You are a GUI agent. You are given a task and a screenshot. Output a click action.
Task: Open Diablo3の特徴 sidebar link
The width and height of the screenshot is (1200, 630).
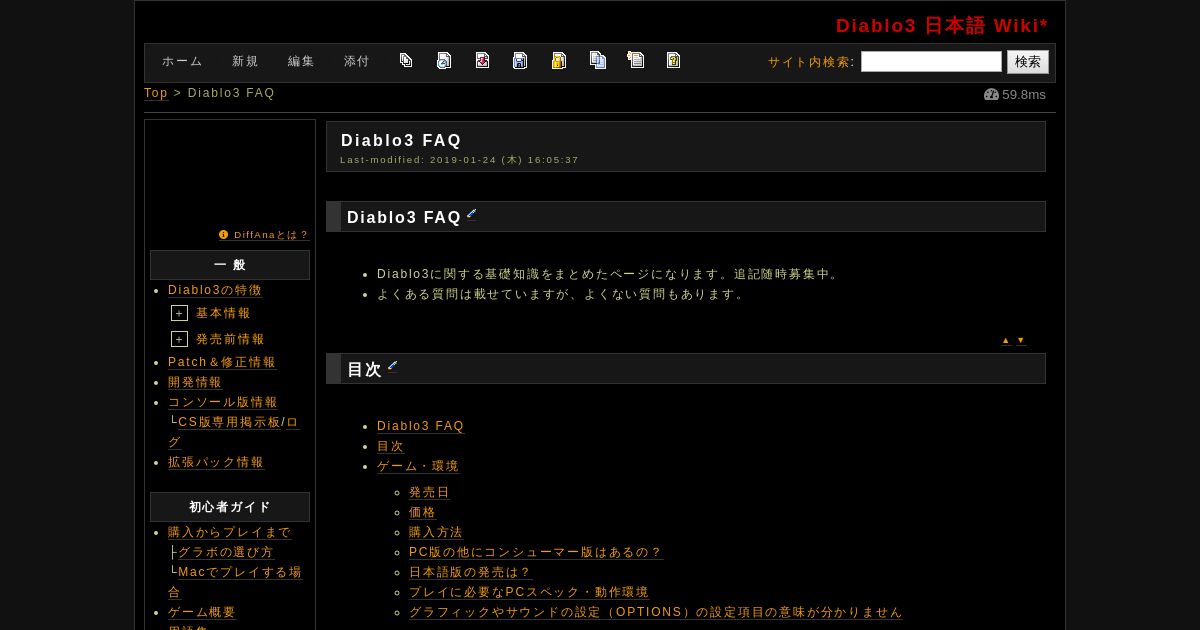click(215, 290)
